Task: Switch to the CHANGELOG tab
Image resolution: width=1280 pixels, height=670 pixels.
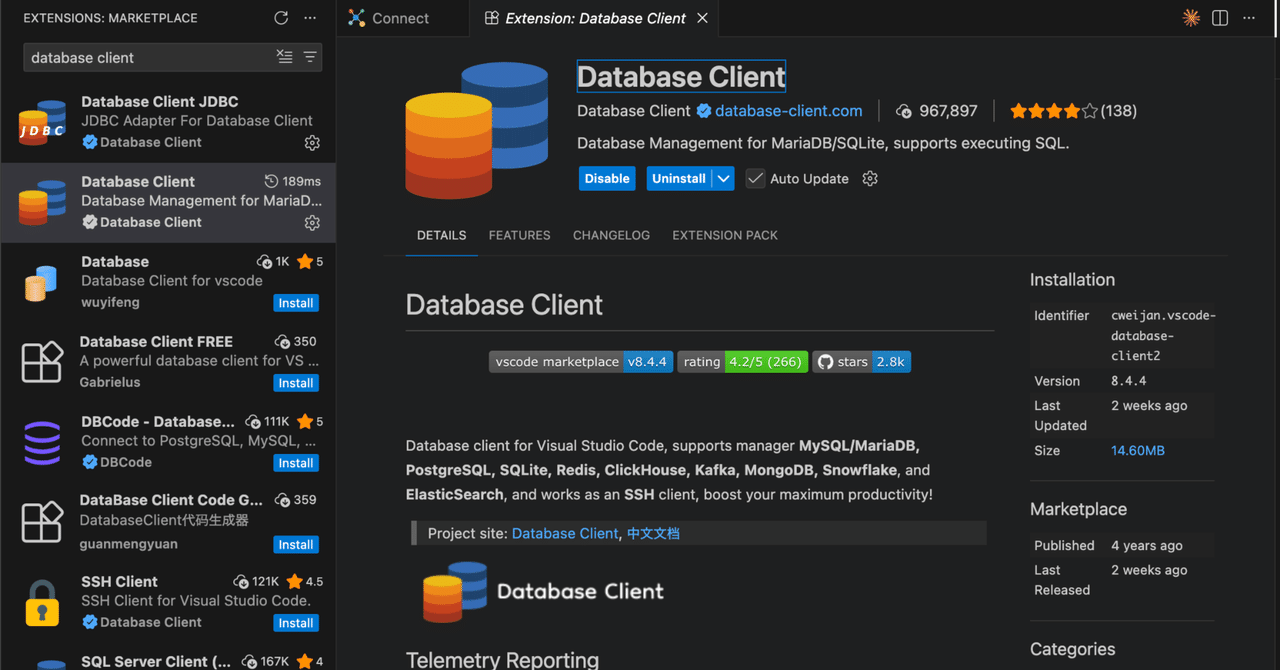Action: coord(611,235)
